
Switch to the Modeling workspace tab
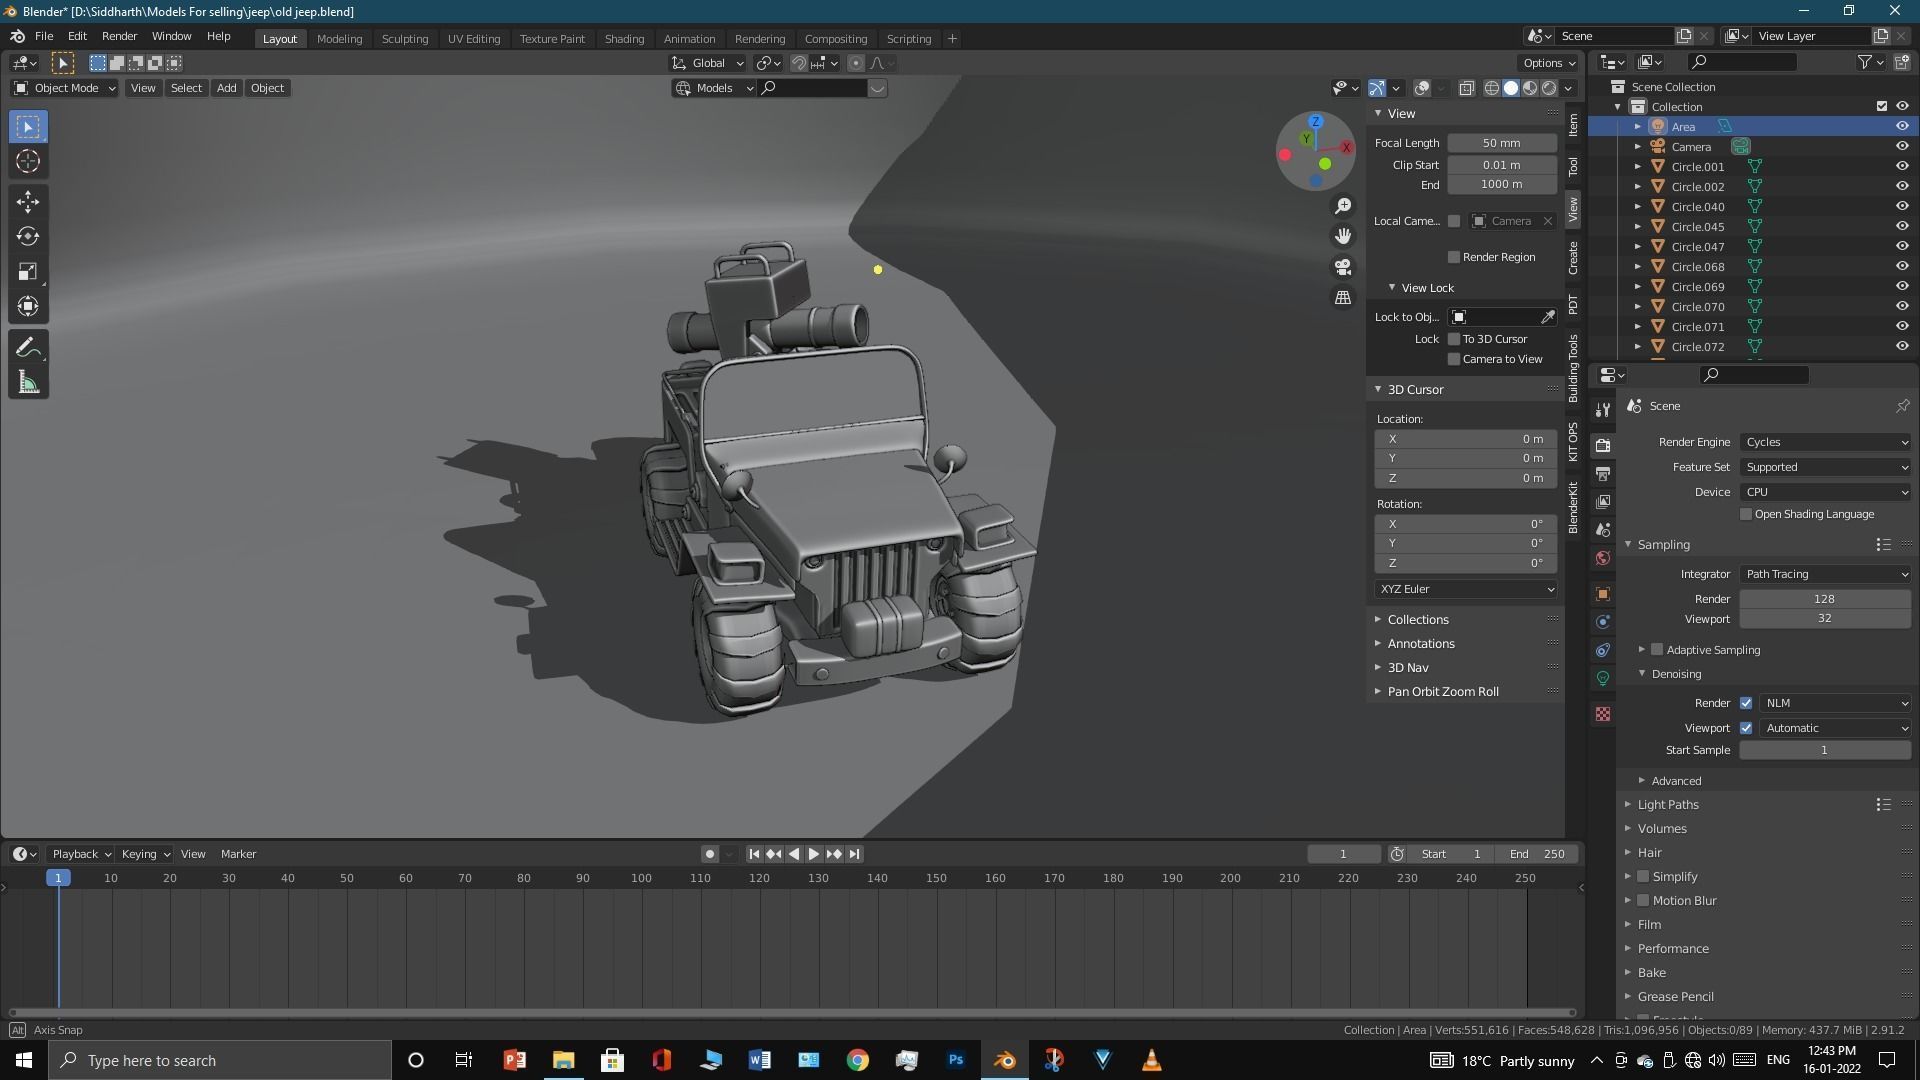click(339, 38)
